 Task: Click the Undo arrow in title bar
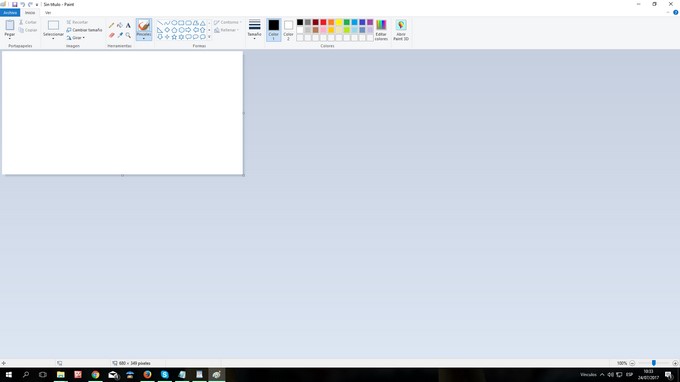coord(23,4)
